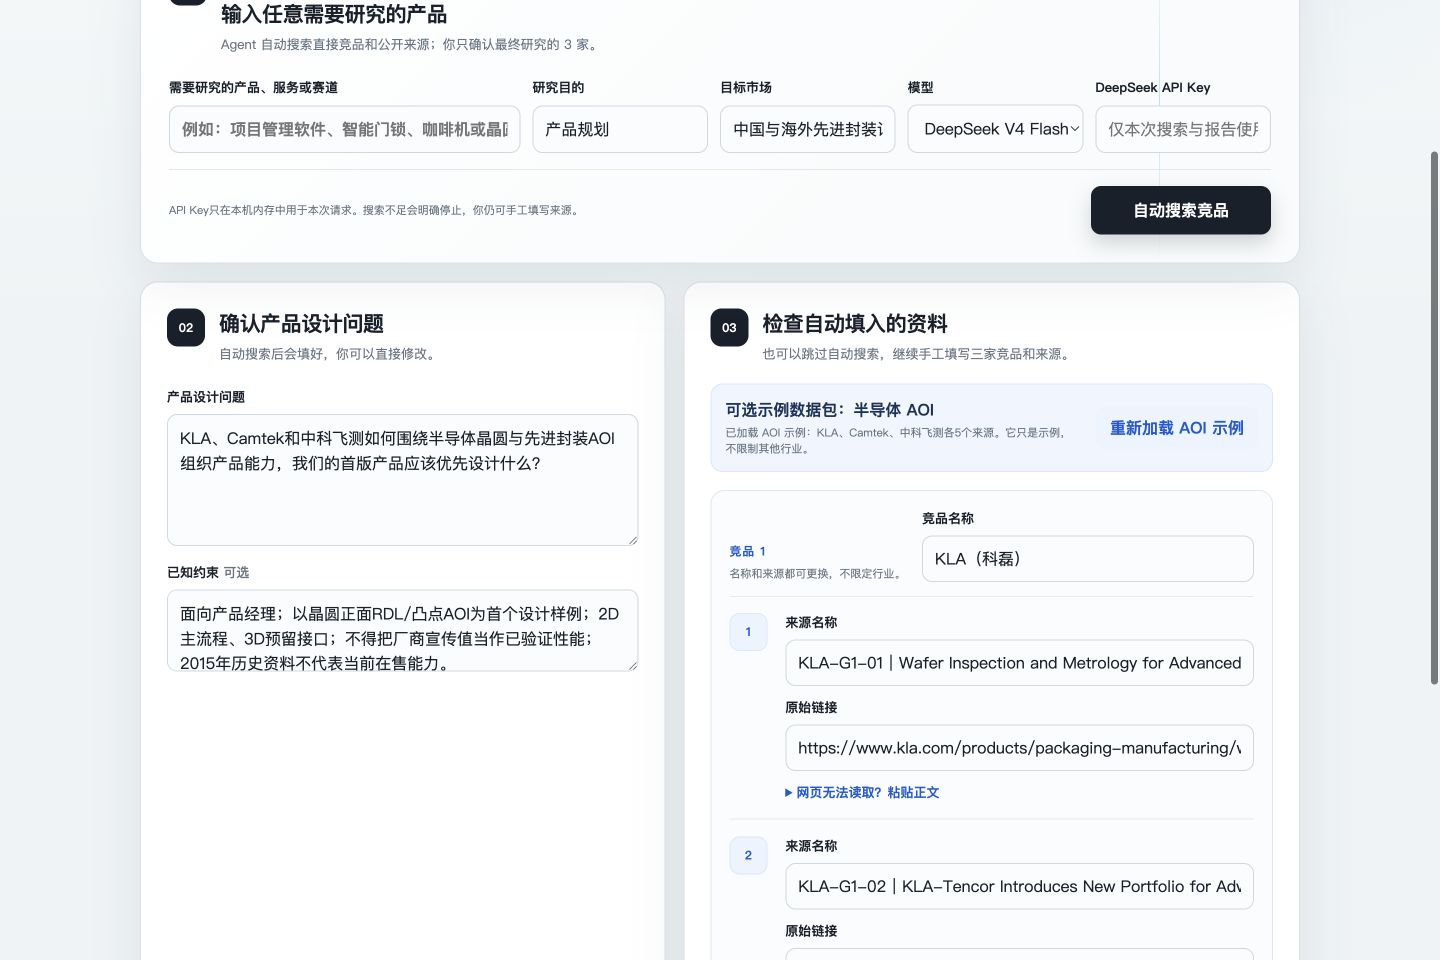
Task: Focus the 研究目的 field showing 产品规划
Action: pos(620,129)
